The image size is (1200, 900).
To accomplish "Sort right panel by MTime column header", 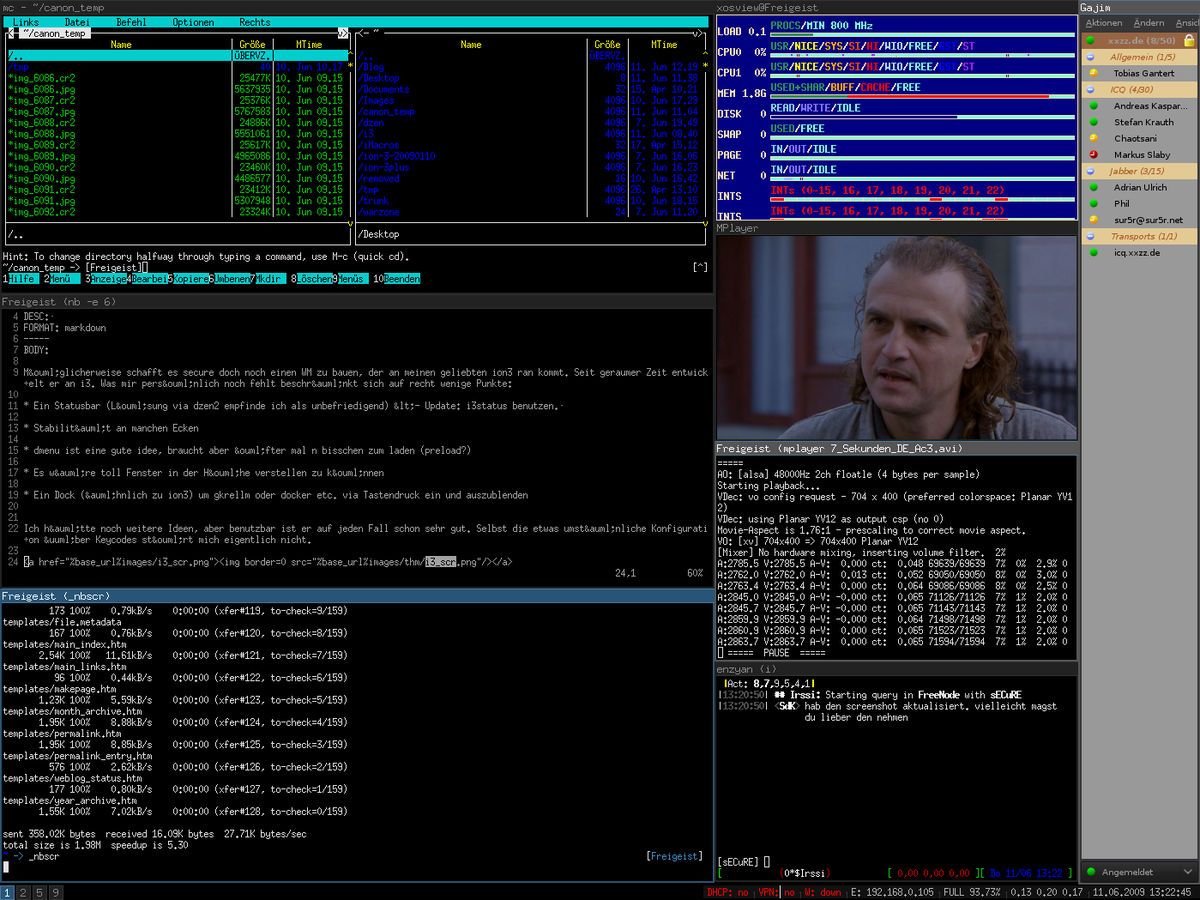I will [x=664, y=44].
